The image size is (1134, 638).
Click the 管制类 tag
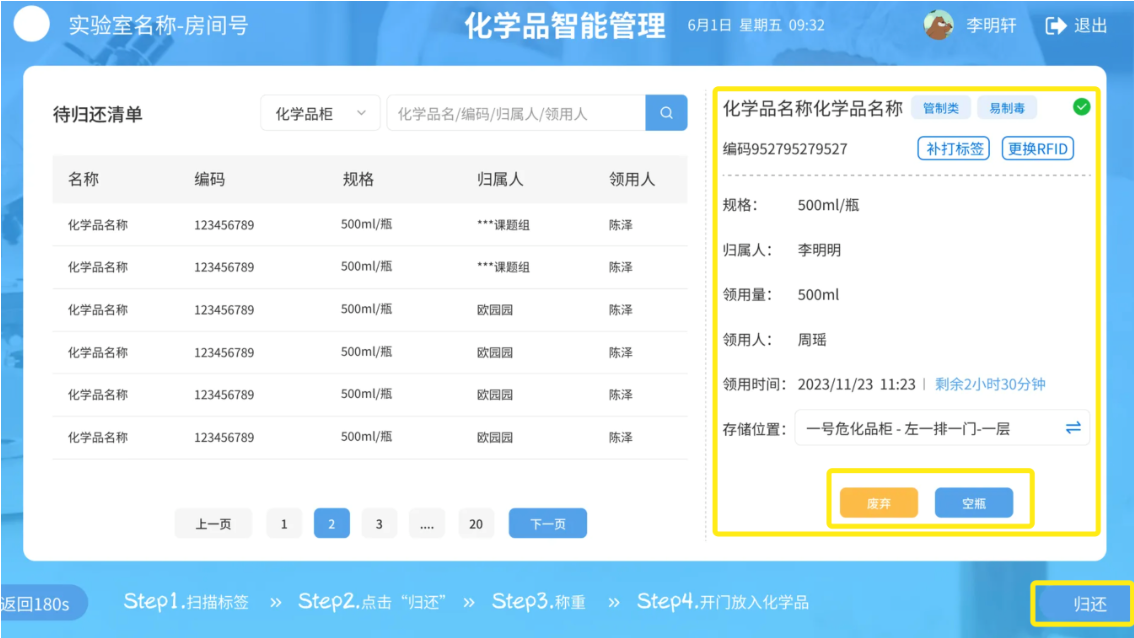tap(941, 108)
